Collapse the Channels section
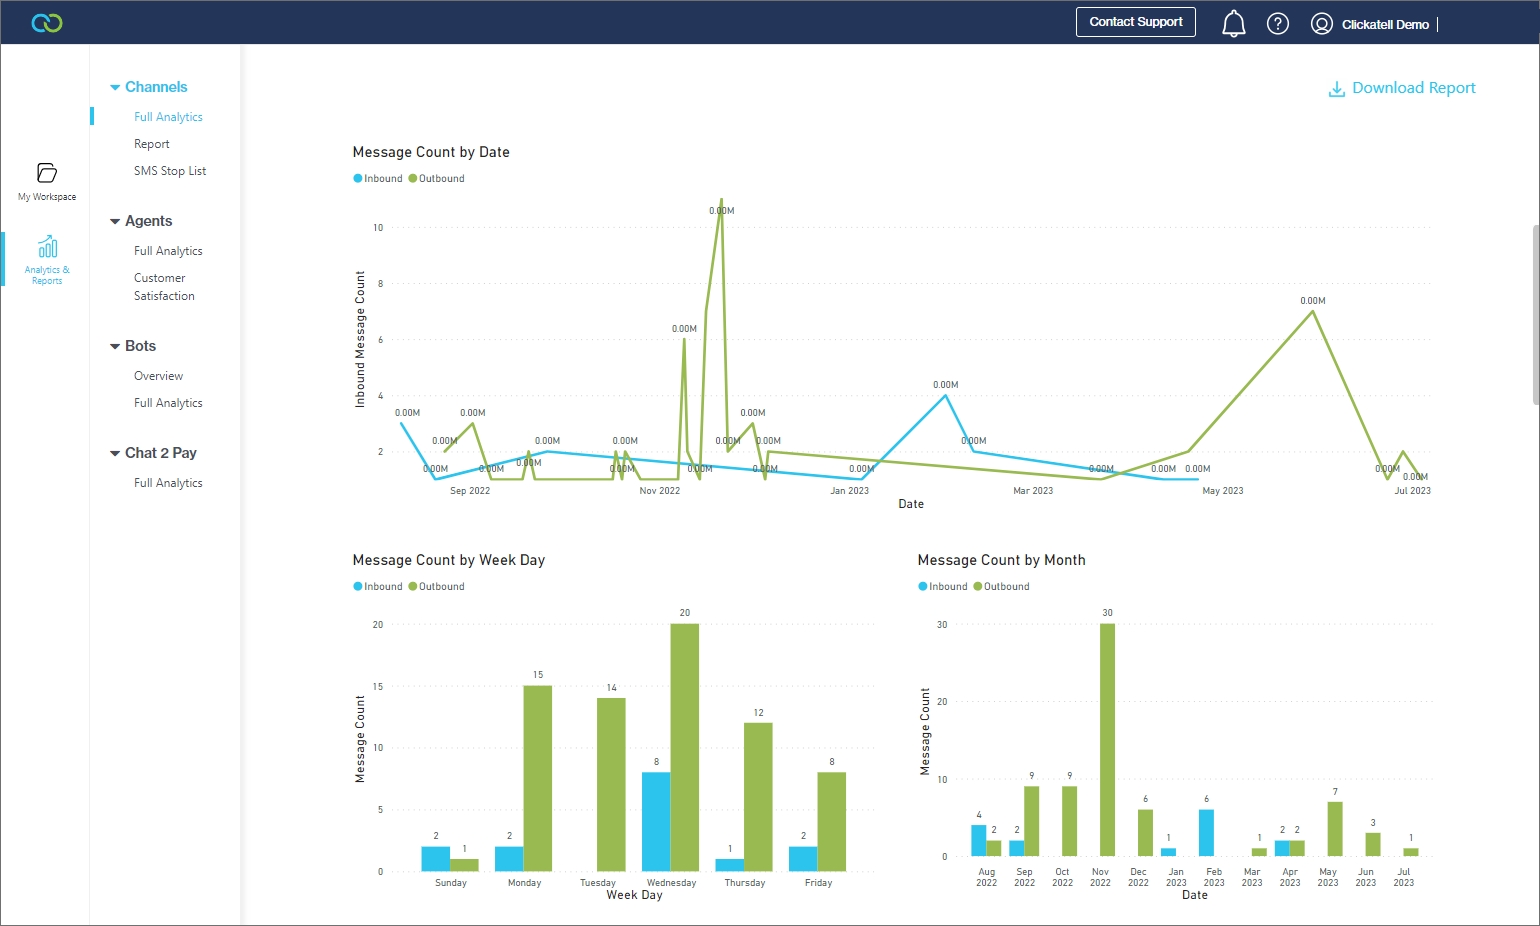 pos(115,88)
